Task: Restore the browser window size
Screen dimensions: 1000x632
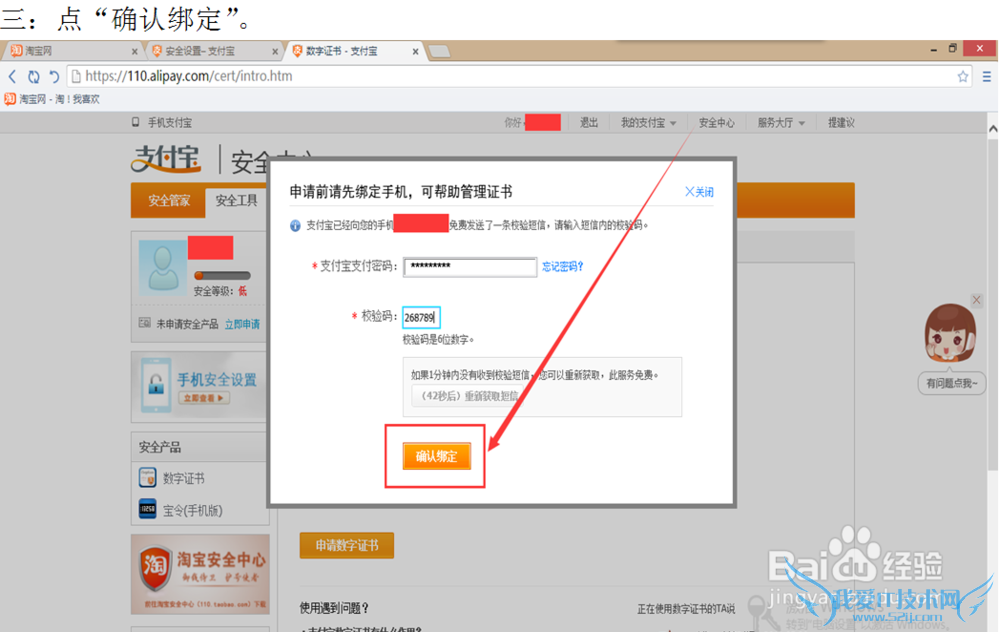Action: 952,48
